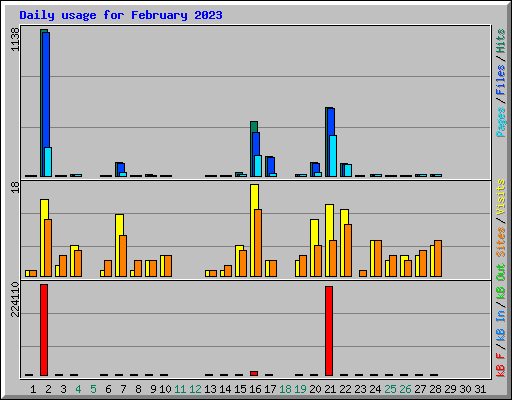The image size is (512, 400).
Task: Click the Files legend label
Action: (x=501, y=80)
